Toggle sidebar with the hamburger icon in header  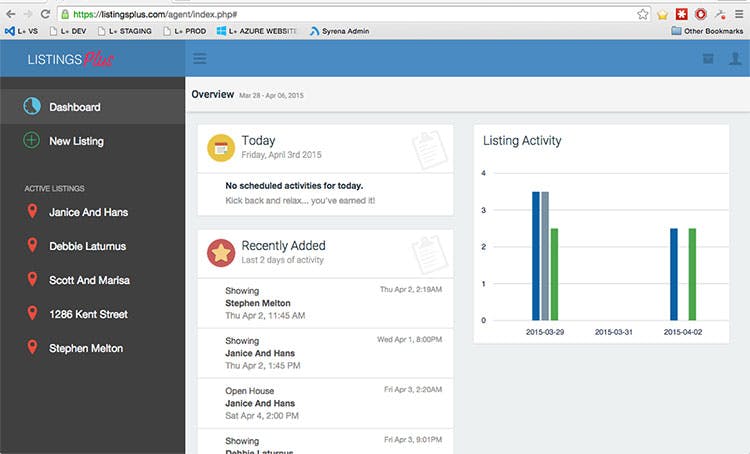pyautogui.click(x=200, y=58)
